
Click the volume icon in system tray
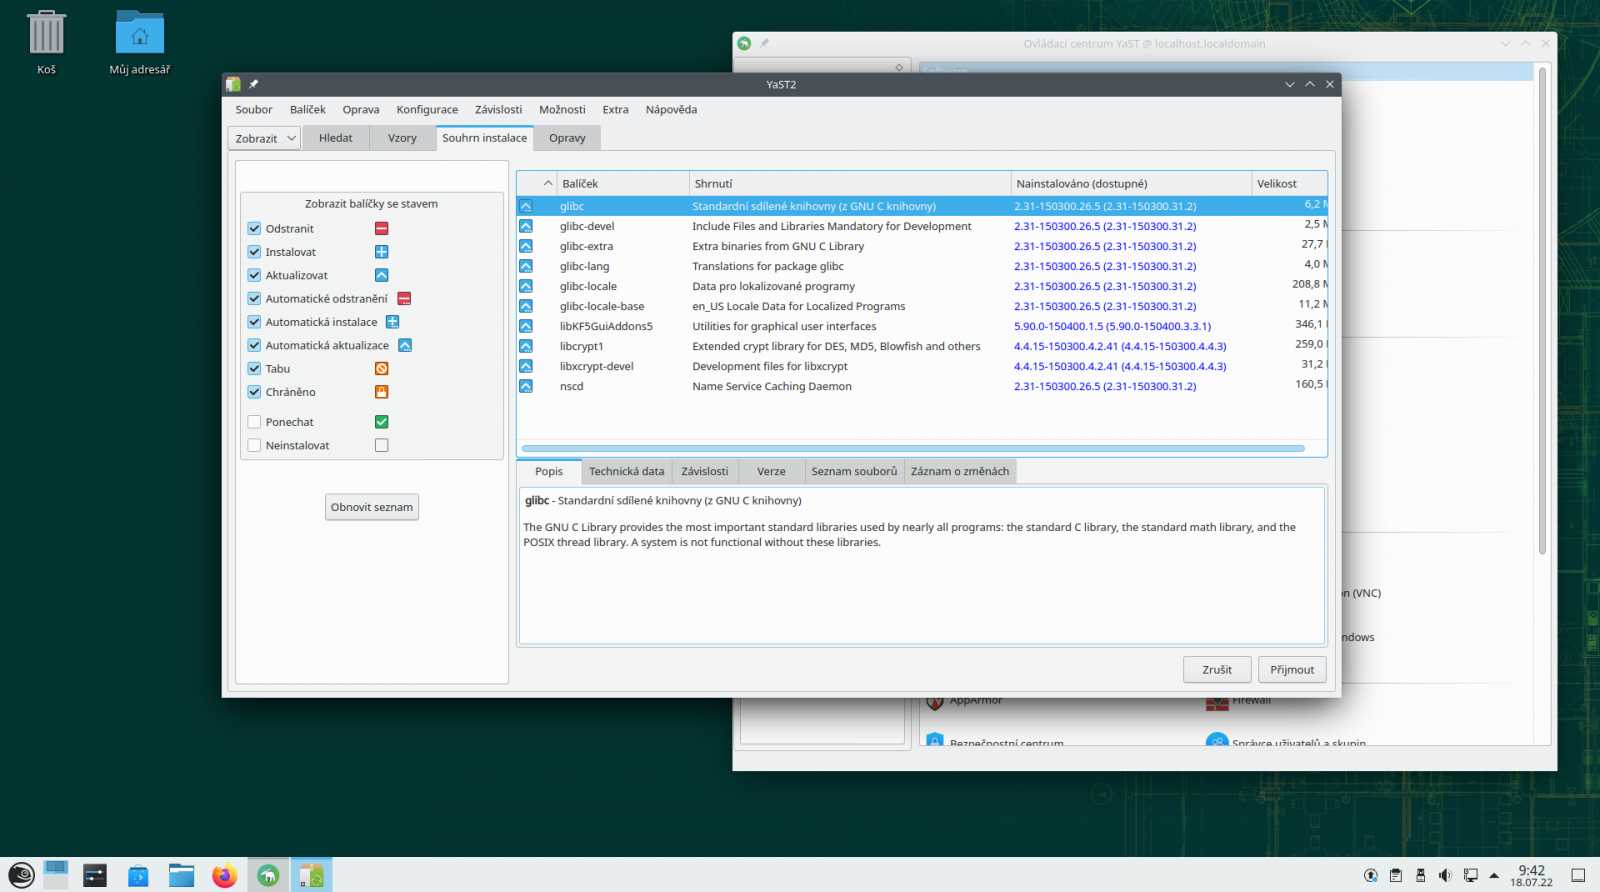(x=1444, y=876)
